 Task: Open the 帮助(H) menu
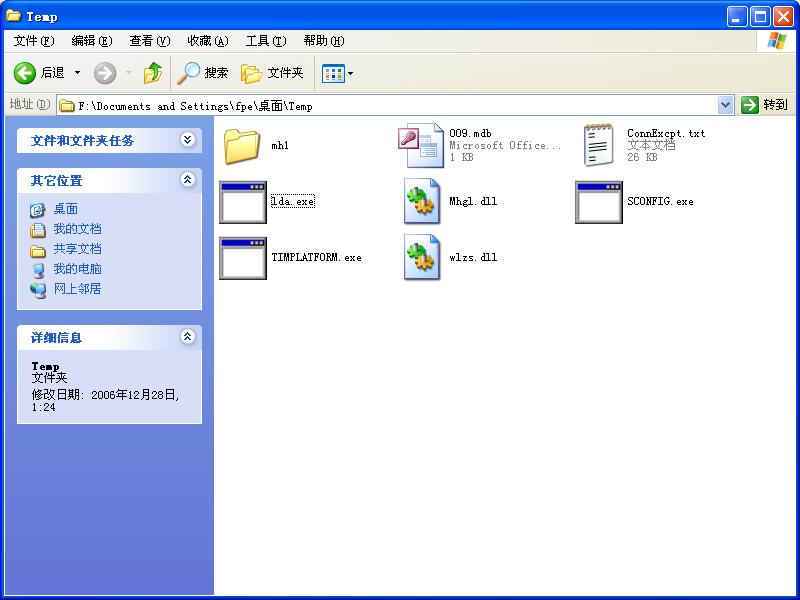(323, 41)
